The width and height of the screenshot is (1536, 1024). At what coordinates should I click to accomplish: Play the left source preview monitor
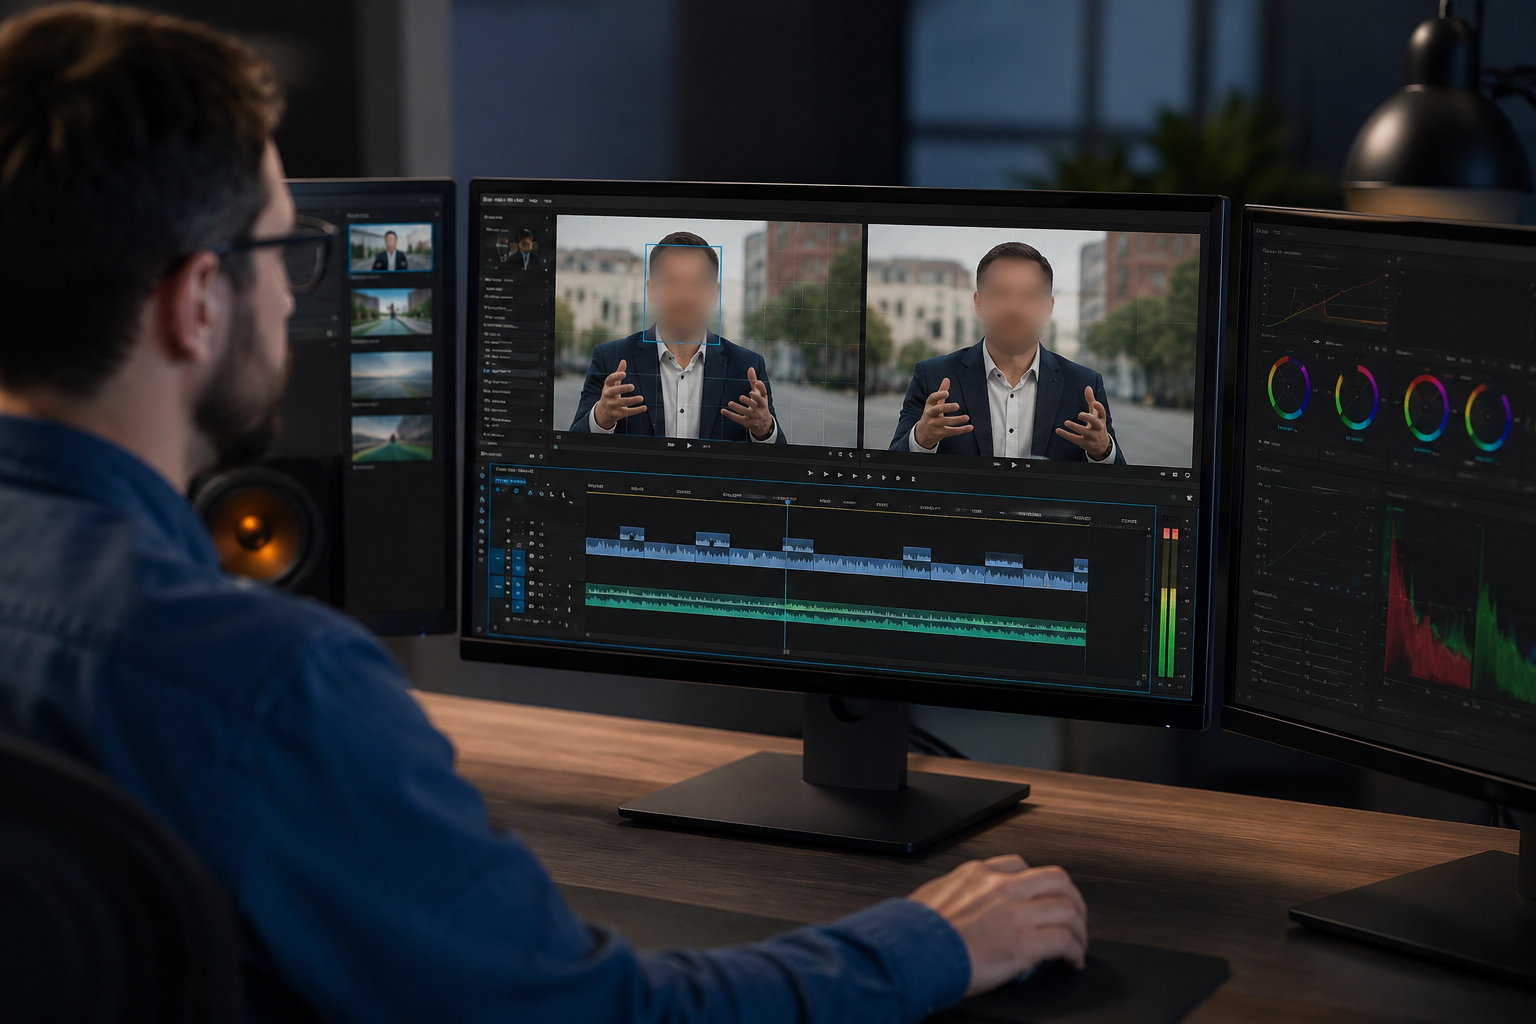click(689, 445)
